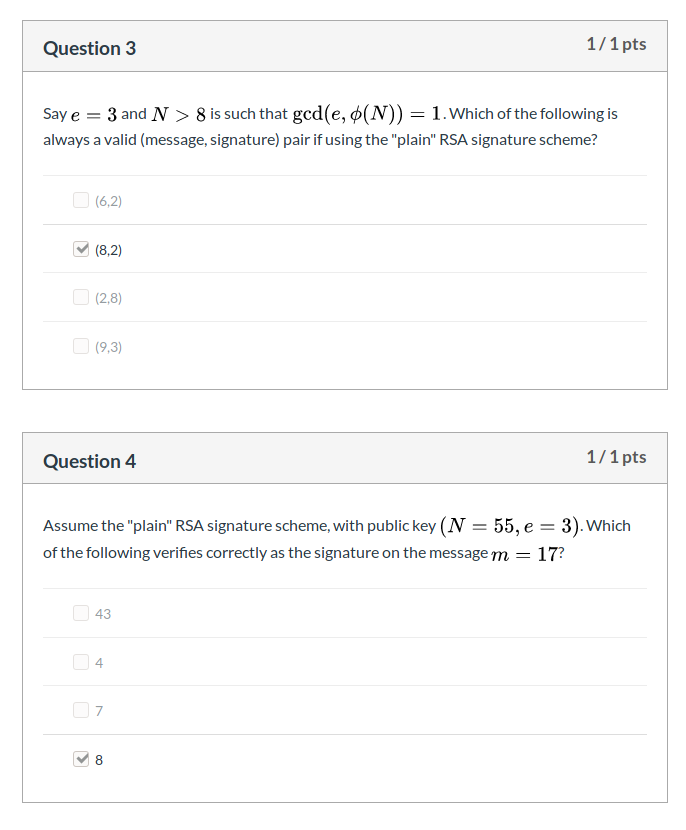Enable the checkbox for answer 7

point(81,711)
